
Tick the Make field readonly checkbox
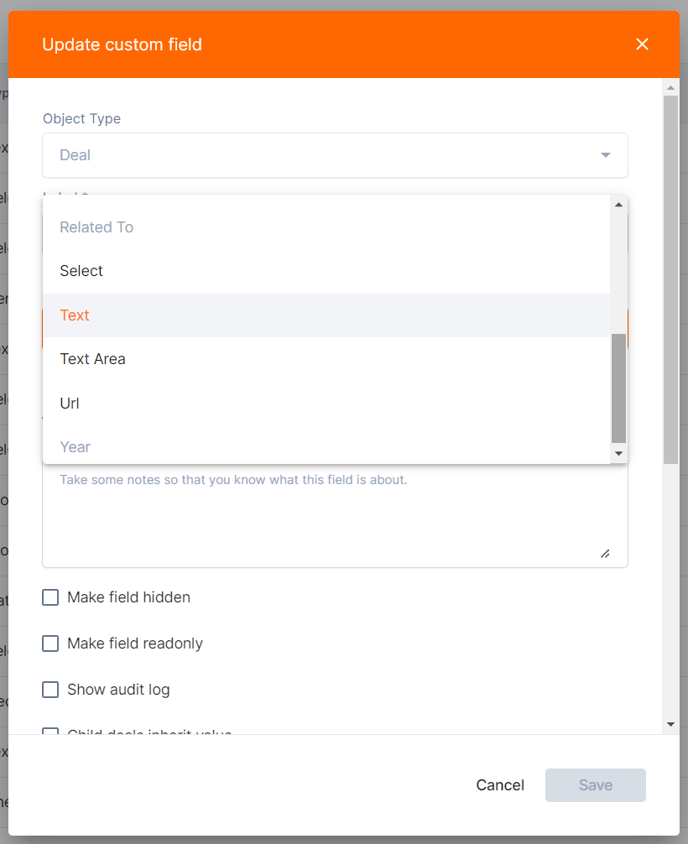coord(50,643)
